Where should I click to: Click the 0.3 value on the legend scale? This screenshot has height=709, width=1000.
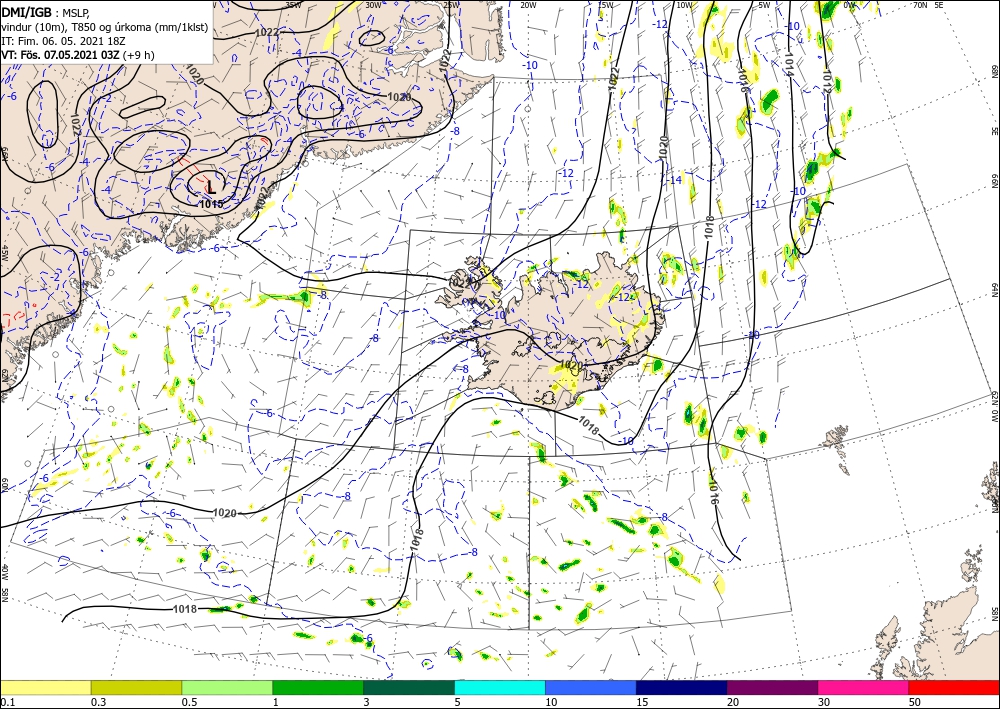98,702
